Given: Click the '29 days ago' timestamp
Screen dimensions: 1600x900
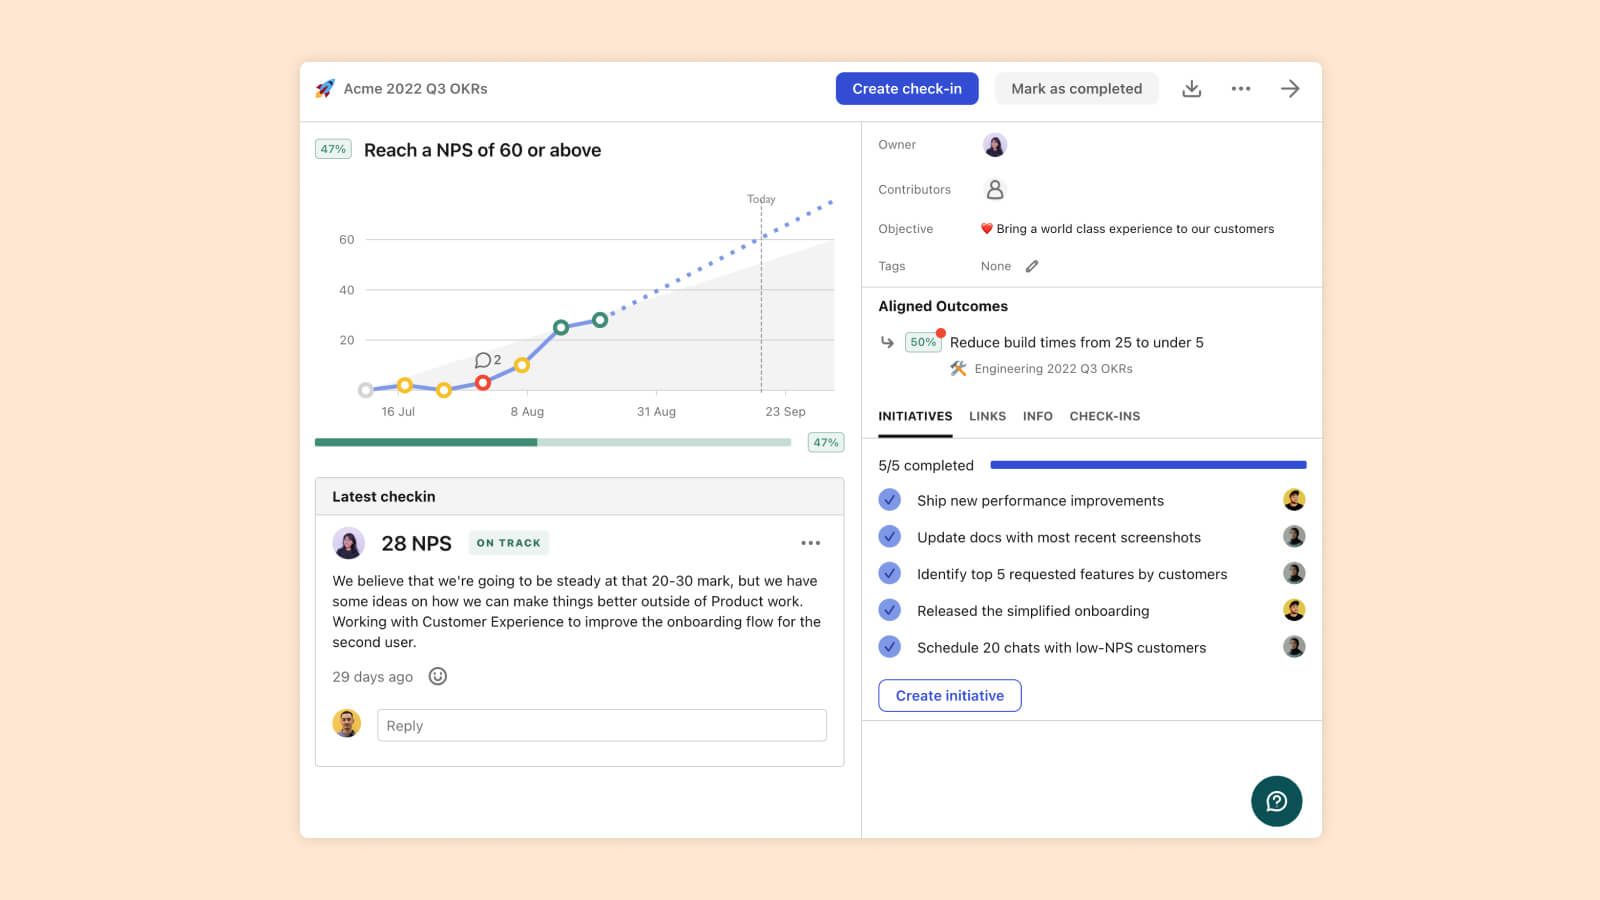Looking at the screenshot, I should click(373, 677).
